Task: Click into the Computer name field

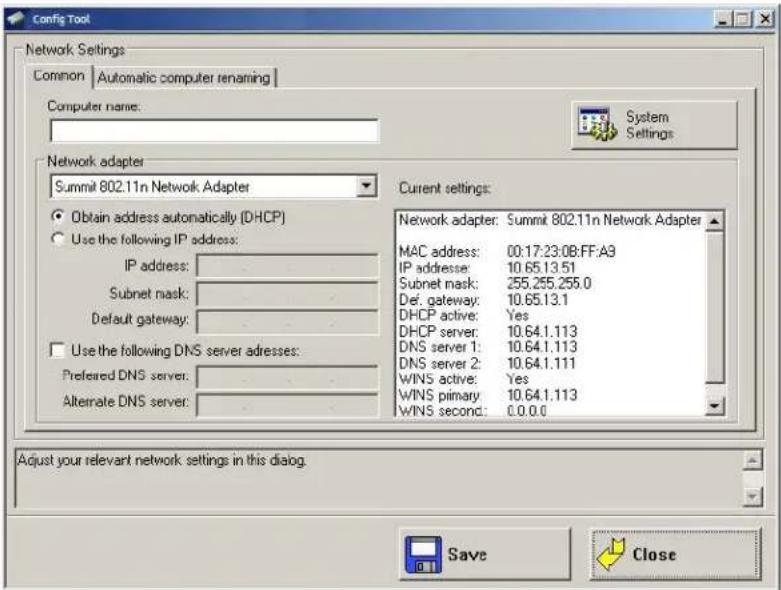Action: (x=214, y=131)
